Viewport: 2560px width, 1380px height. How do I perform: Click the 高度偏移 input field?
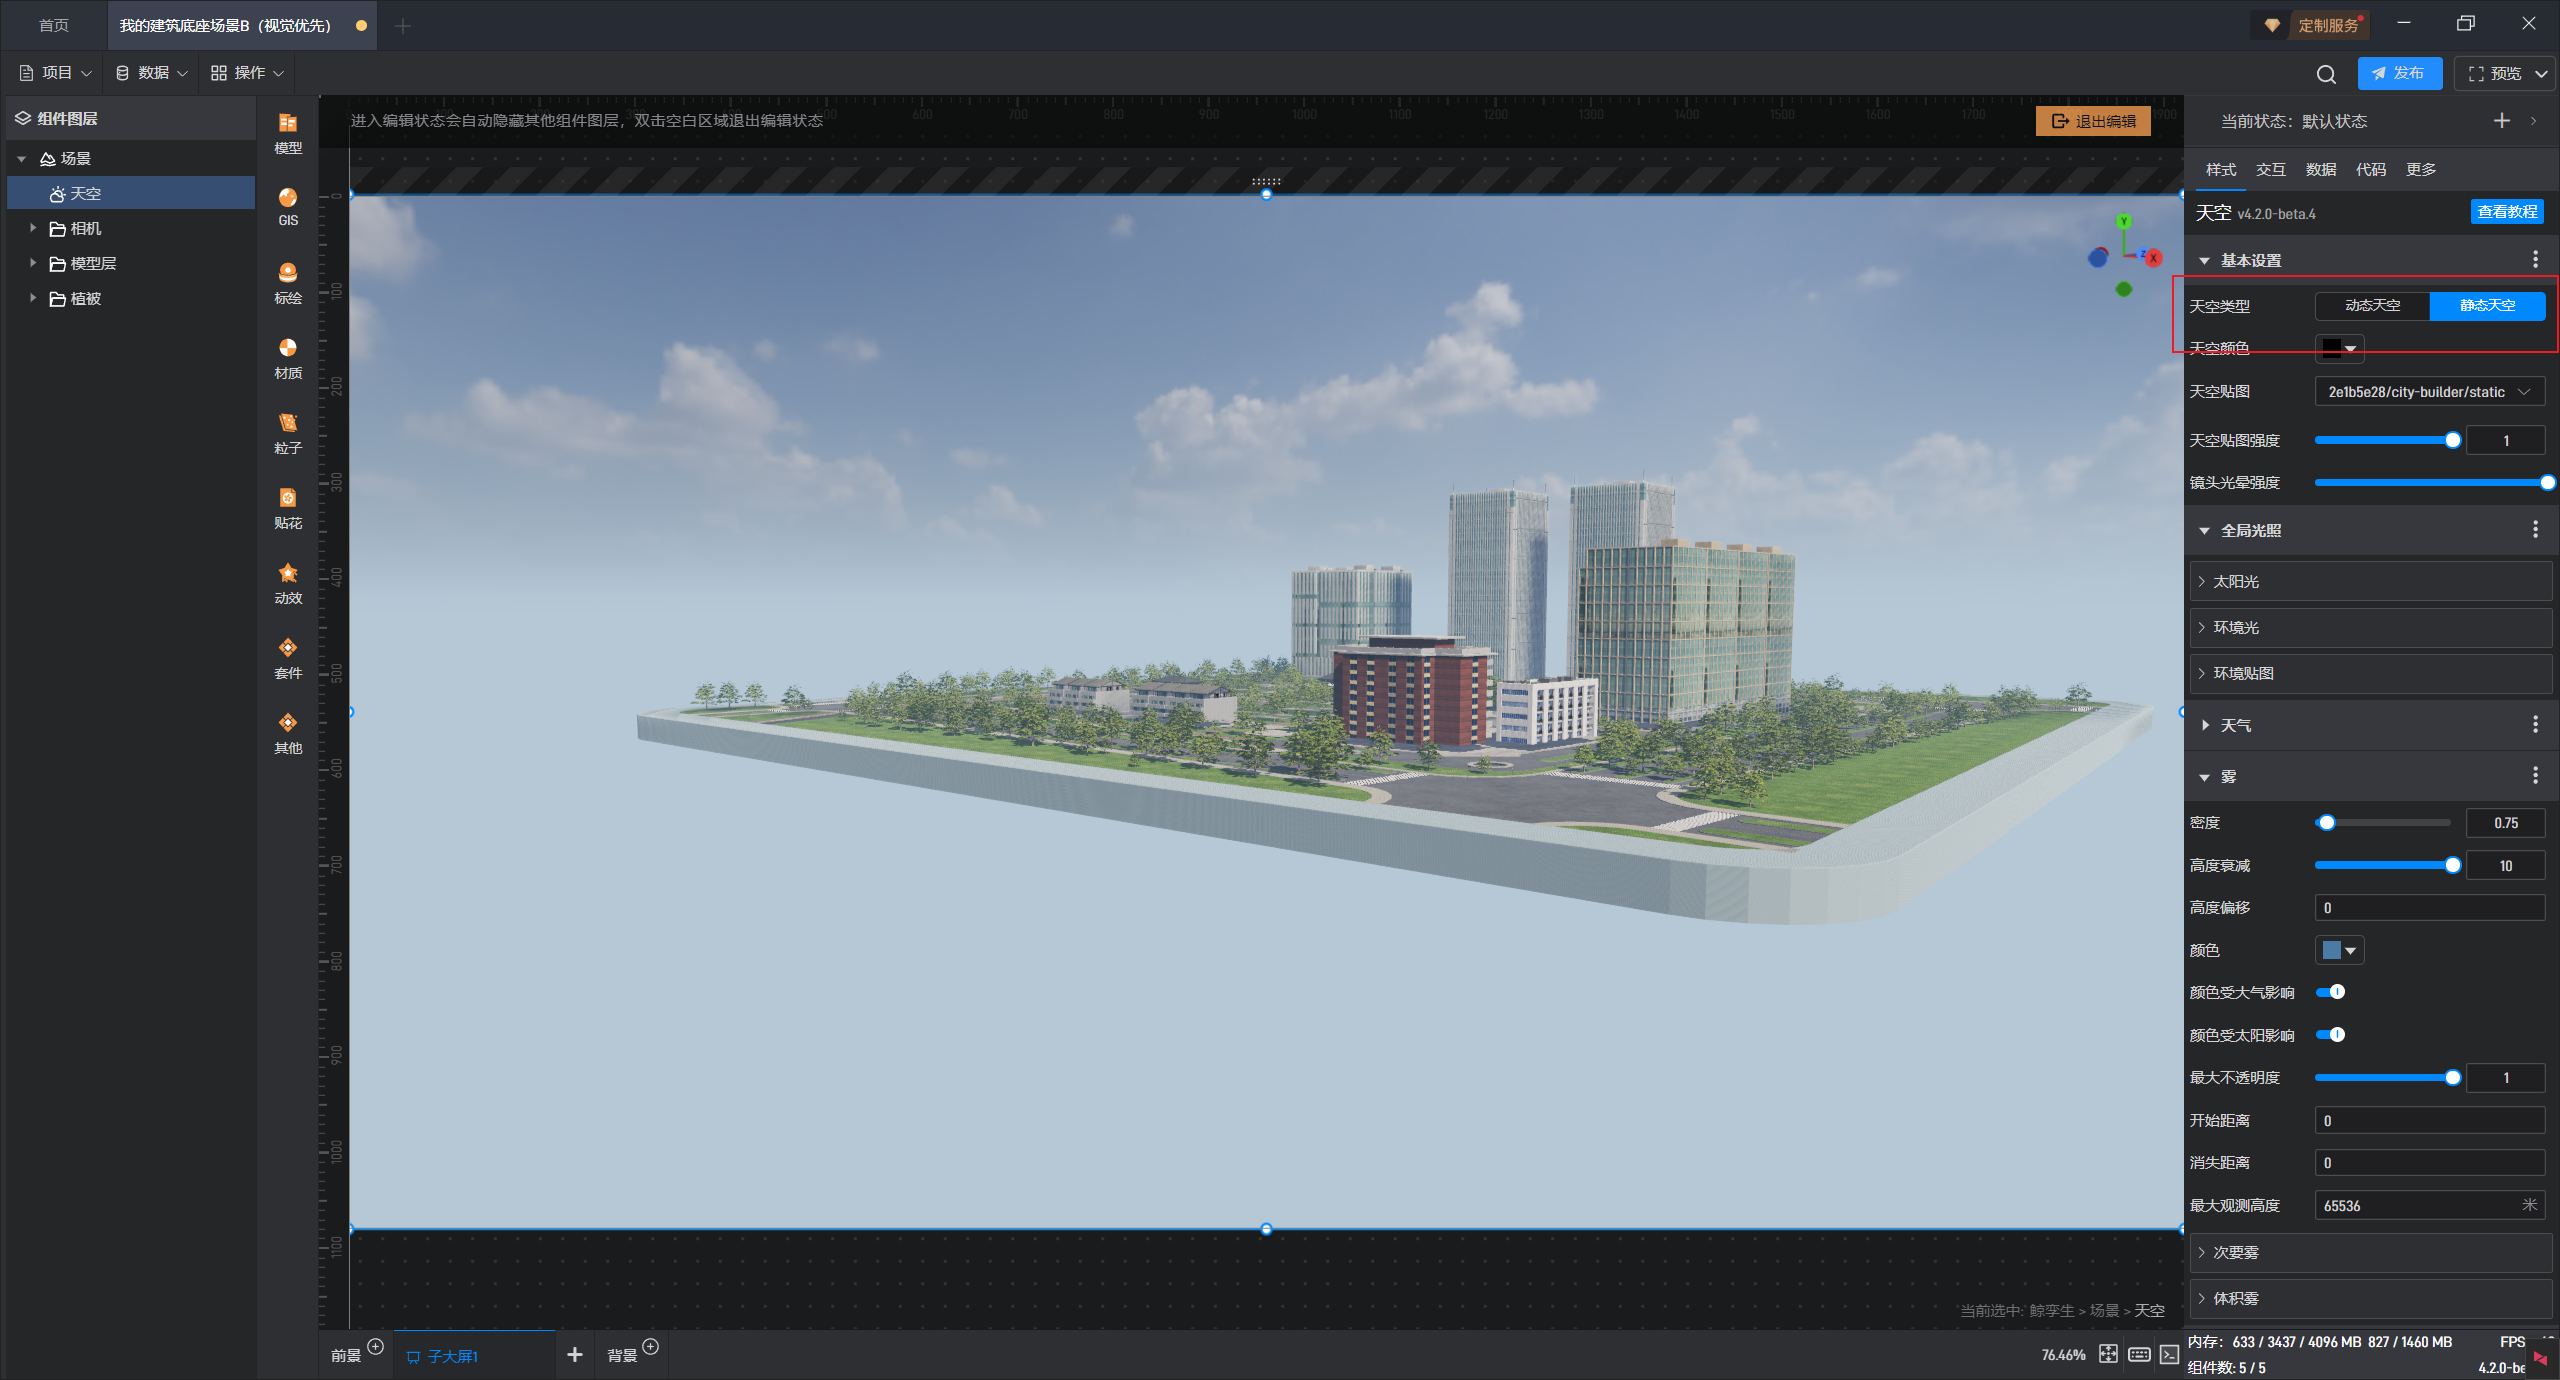[2429, 908]
